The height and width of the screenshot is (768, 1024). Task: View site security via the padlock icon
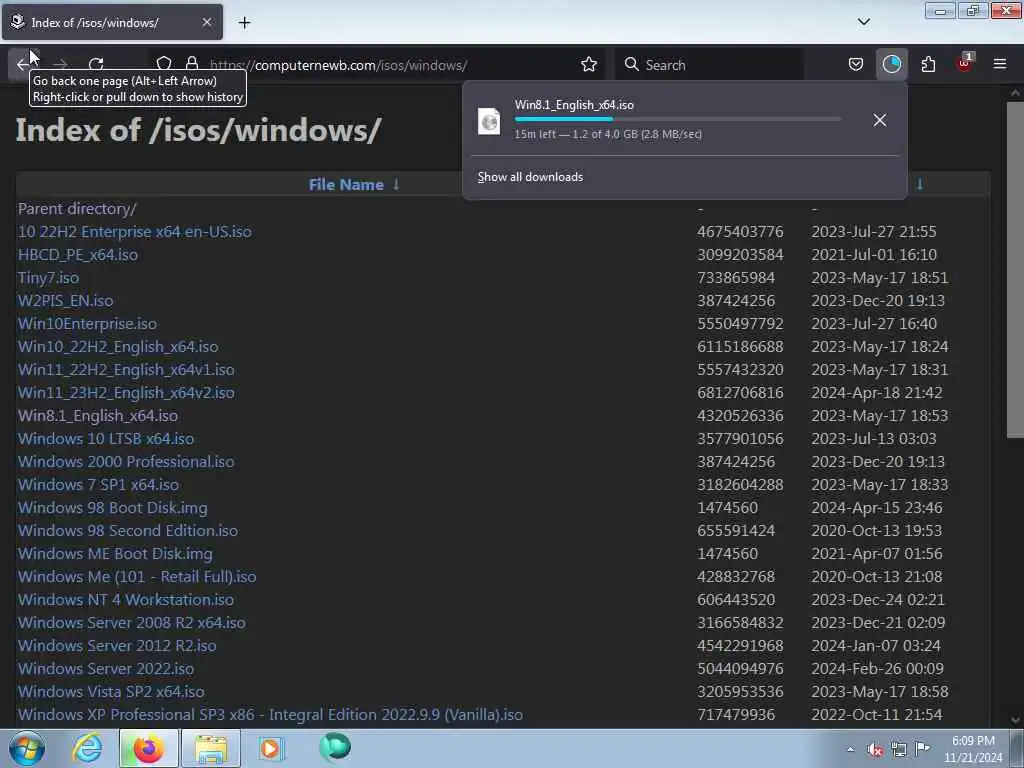coord(191,64)
